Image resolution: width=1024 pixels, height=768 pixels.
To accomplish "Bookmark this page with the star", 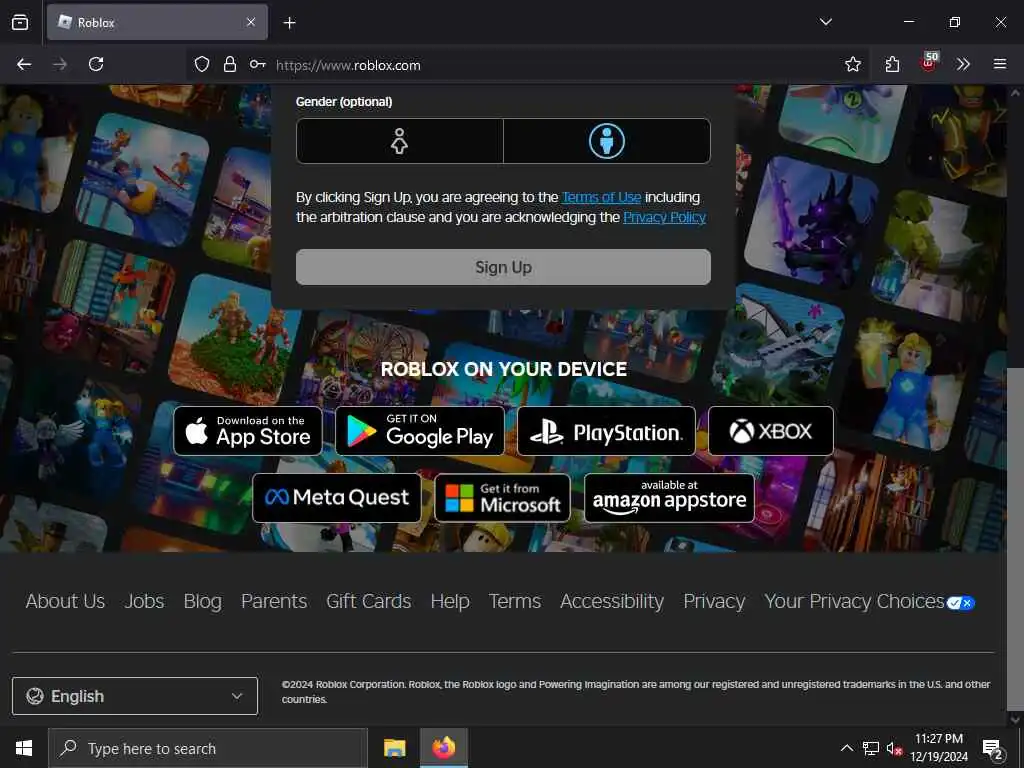I will pyautogui.click(x=852, y=64).
